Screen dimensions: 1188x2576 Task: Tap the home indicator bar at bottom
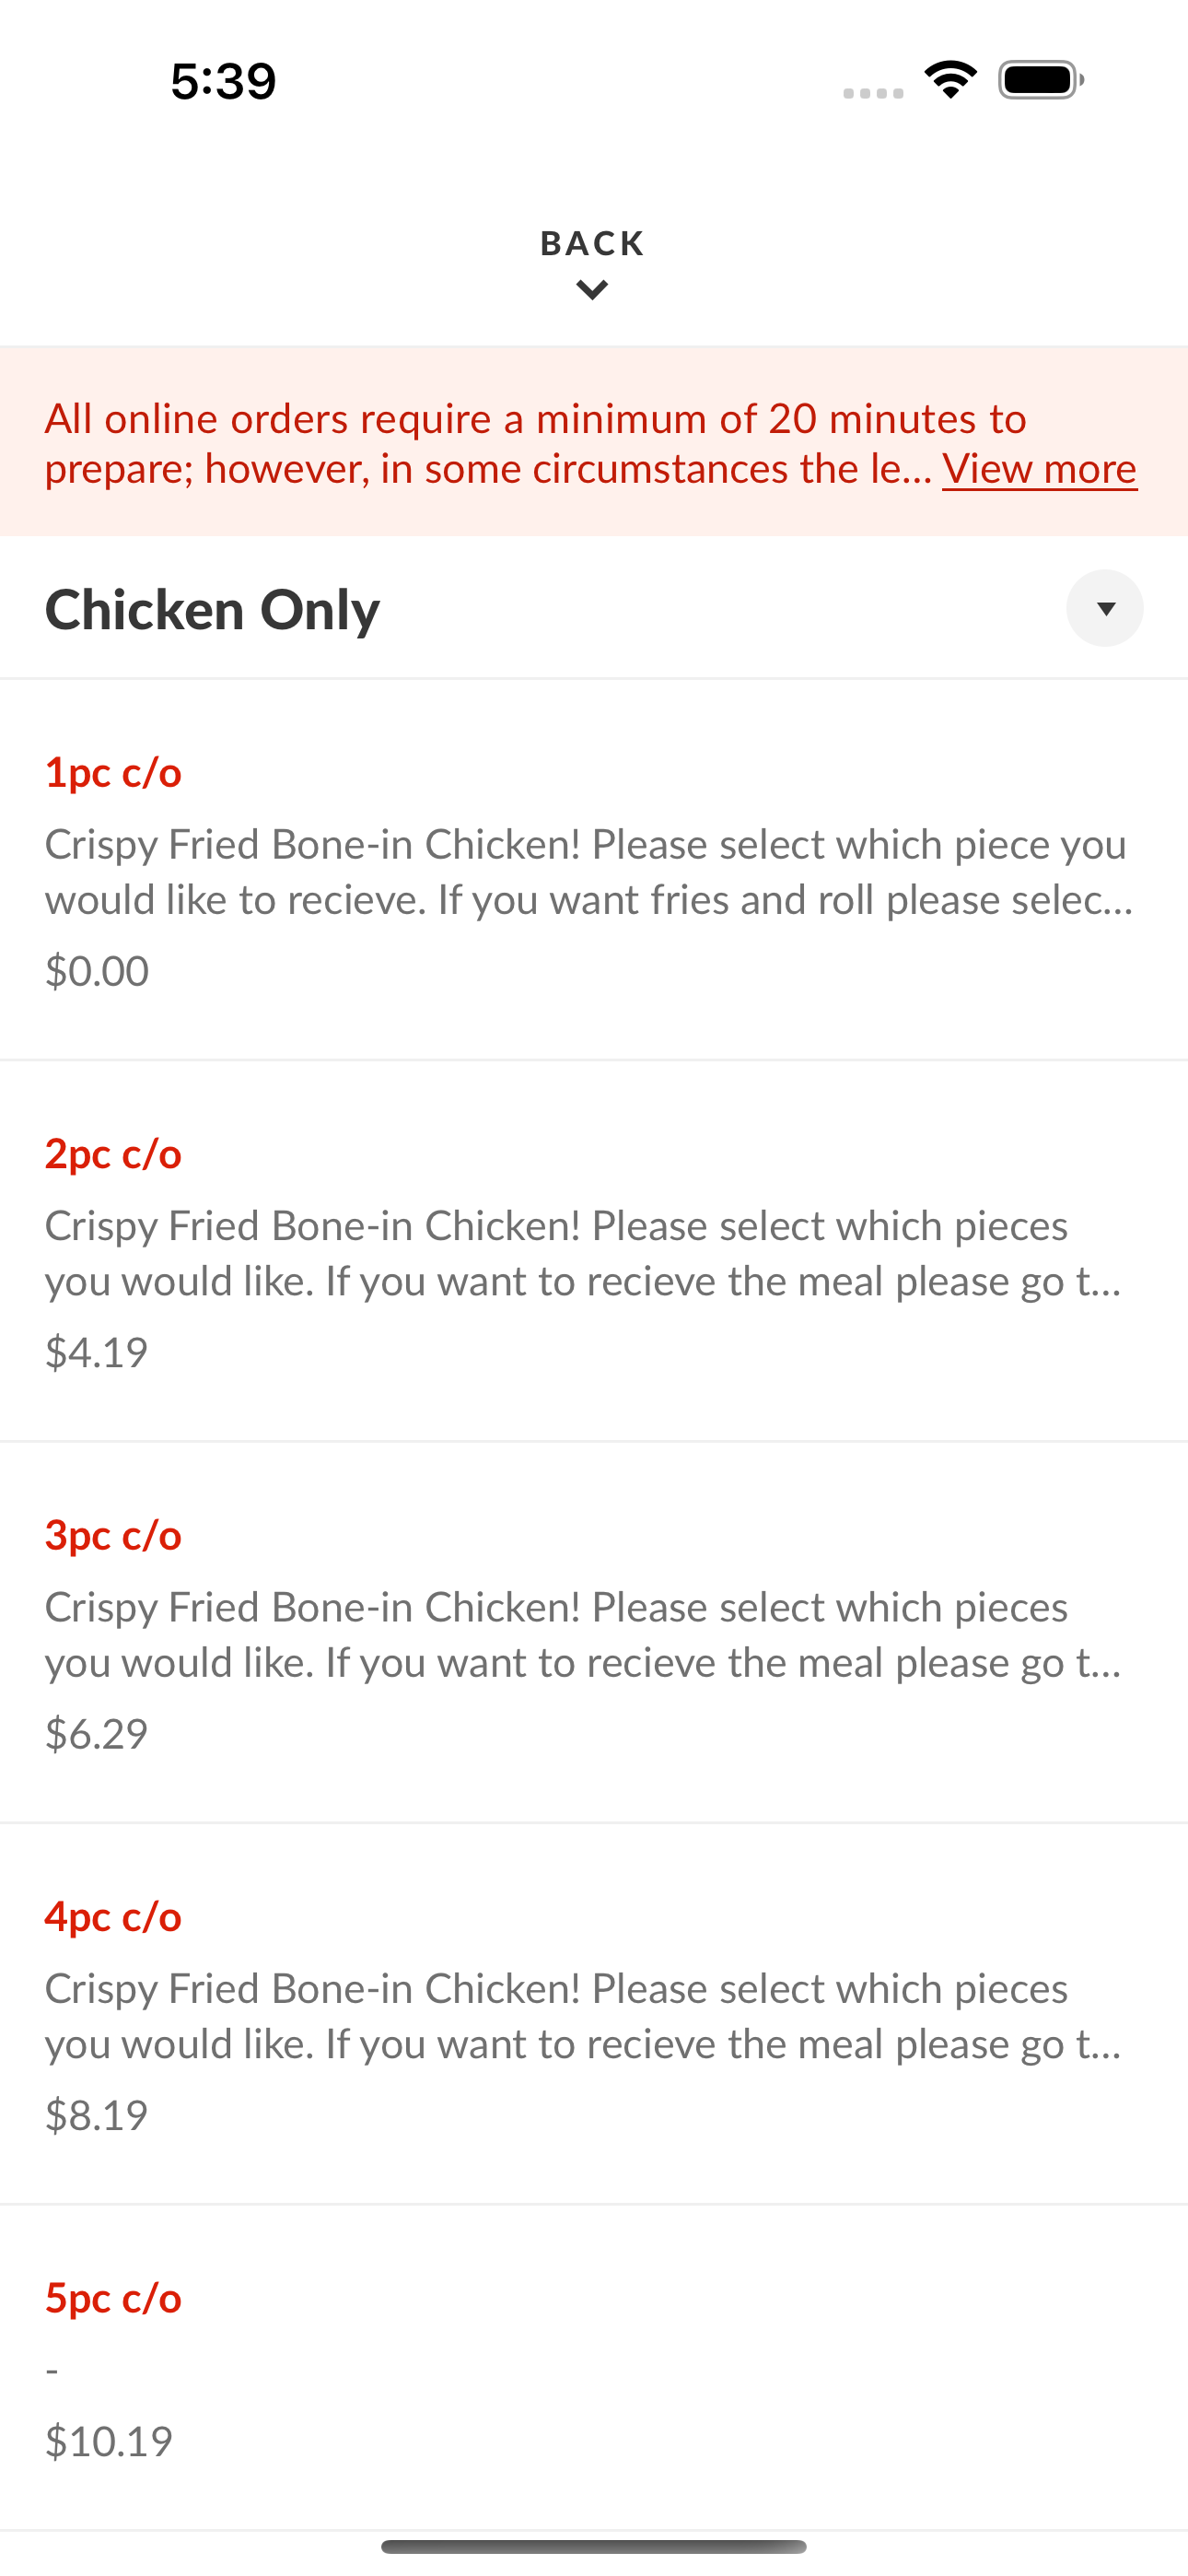coord(594,2546)
